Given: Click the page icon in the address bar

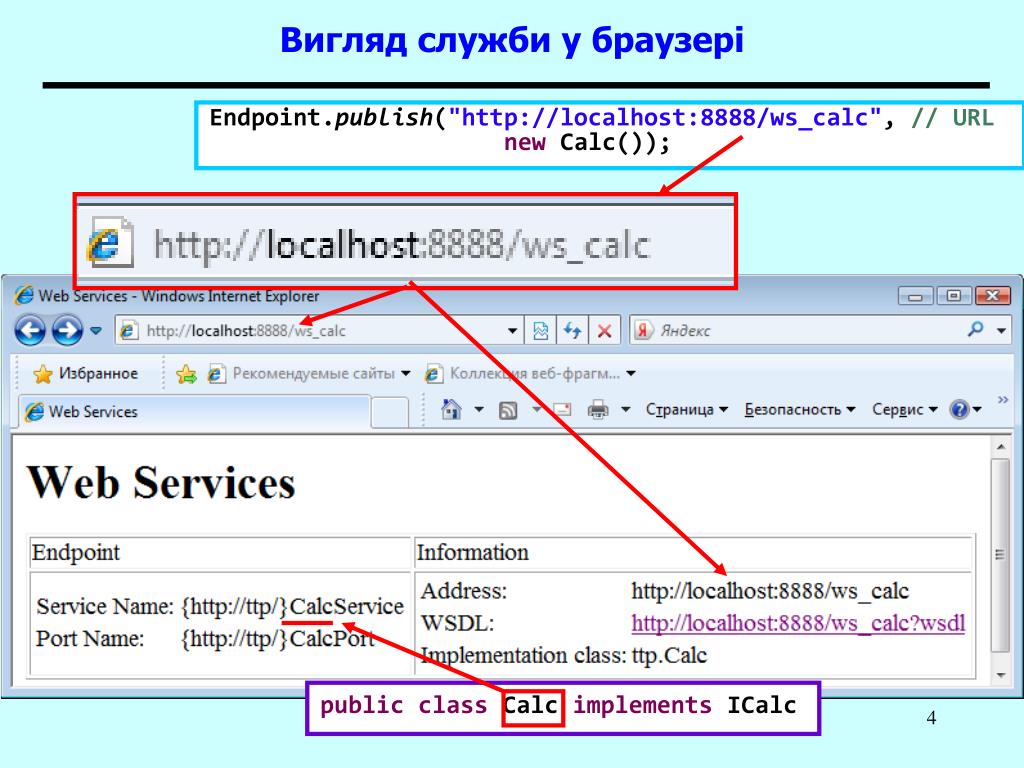Looking at the screenshot, I should click(x=129, y=330).
